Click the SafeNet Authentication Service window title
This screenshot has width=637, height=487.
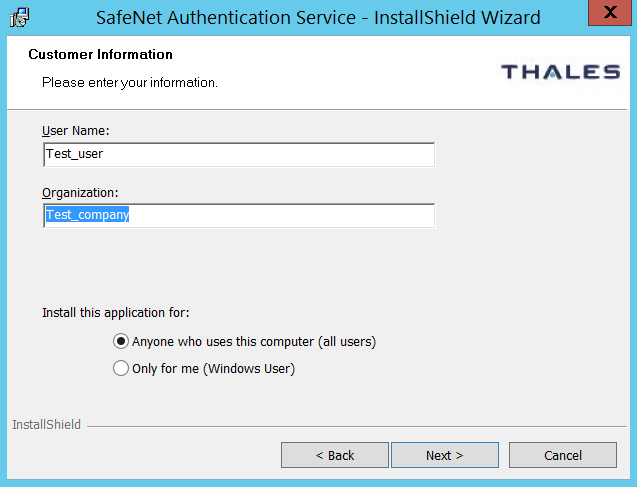click(318, 17)
